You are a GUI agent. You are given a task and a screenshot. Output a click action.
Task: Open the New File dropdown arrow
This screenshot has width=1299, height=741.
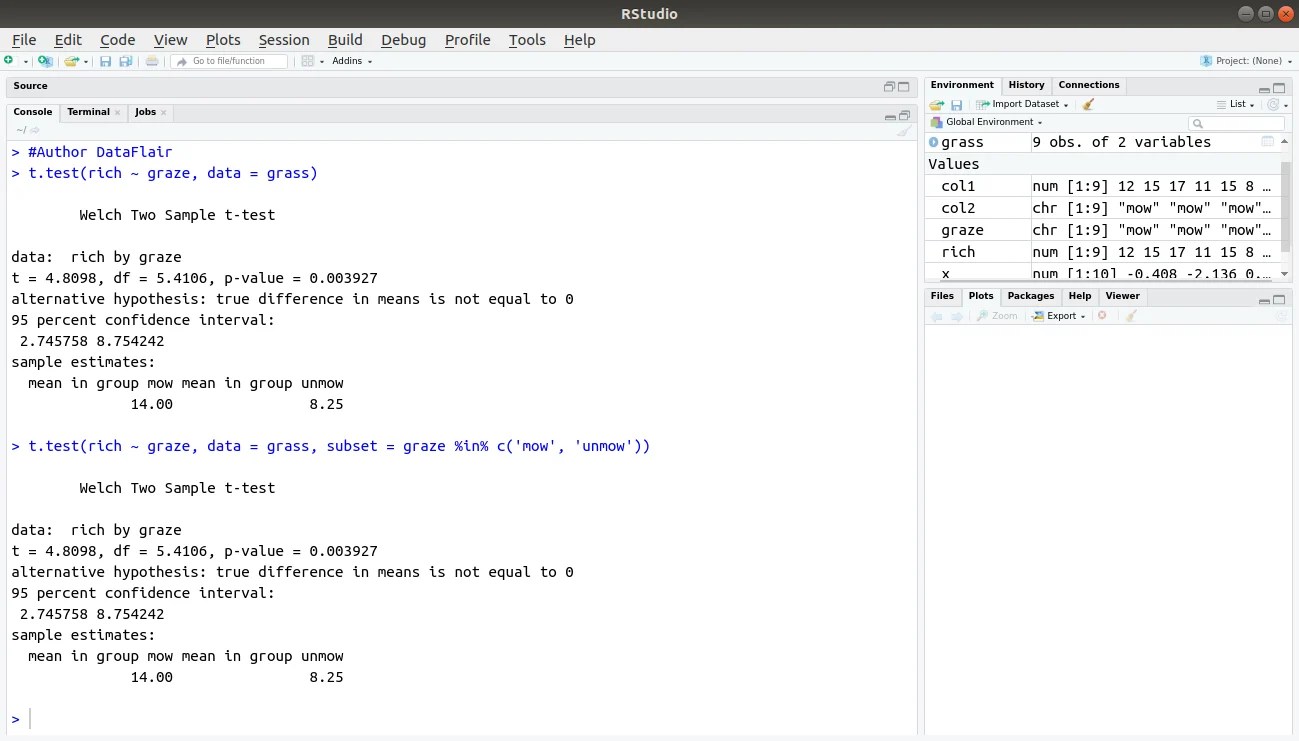[26, 62]
